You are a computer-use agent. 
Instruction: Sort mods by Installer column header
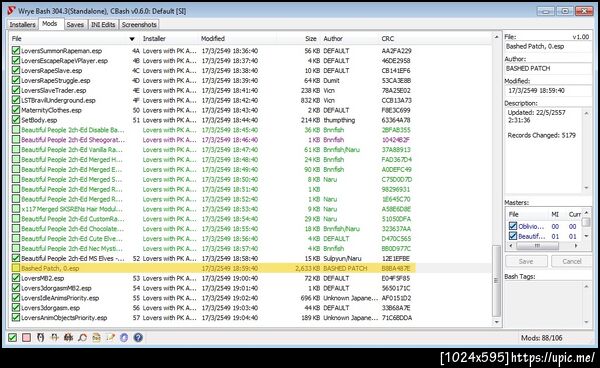coord(154,39)
